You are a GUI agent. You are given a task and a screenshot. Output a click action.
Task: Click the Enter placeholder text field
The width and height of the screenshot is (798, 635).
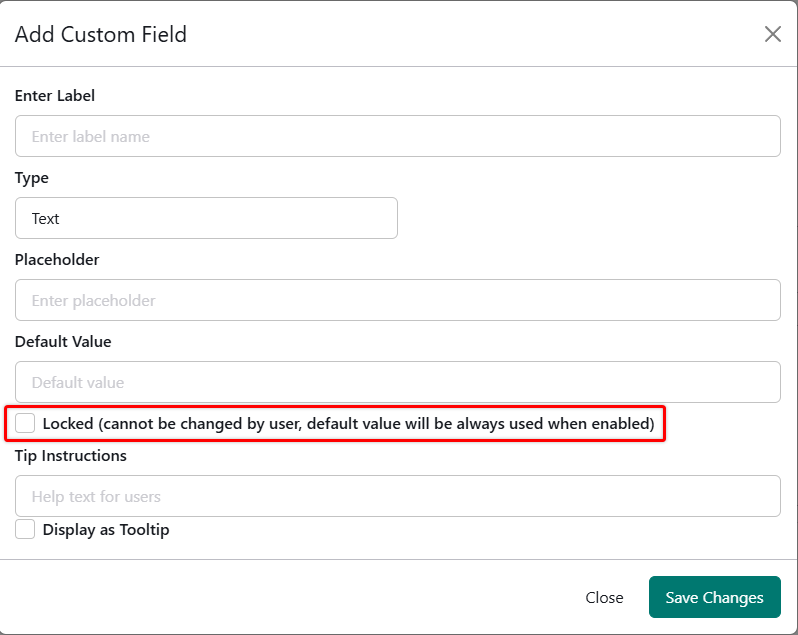(x=397, y=300)
